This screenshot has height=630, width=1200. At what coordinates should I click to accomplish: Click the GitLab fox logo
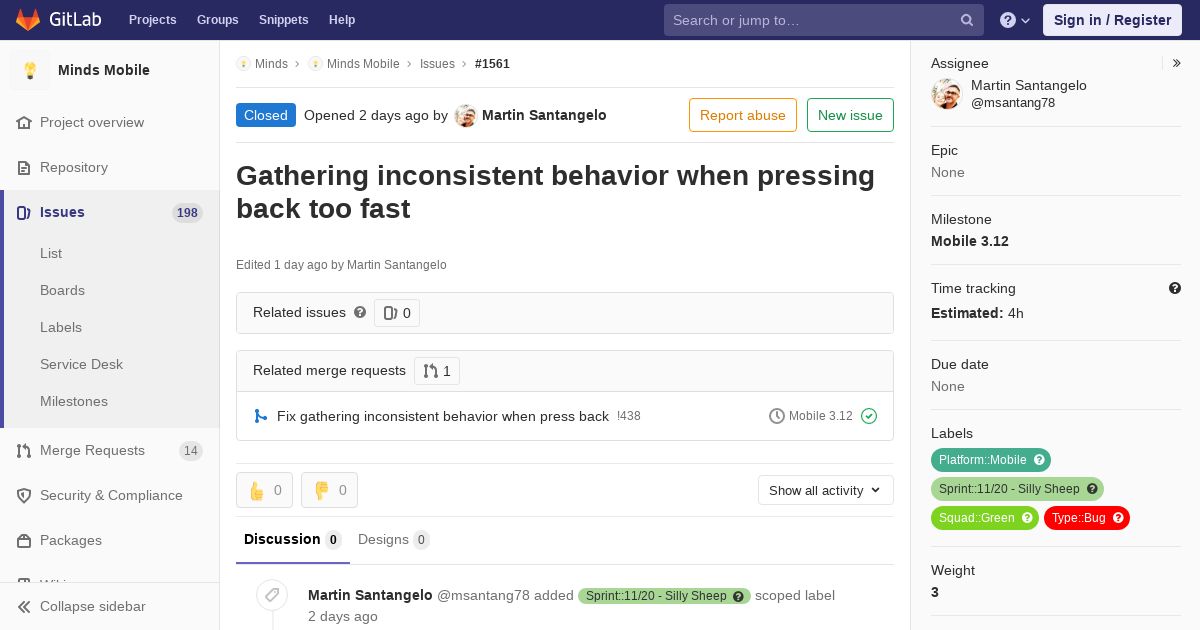(x=28, y=20)
